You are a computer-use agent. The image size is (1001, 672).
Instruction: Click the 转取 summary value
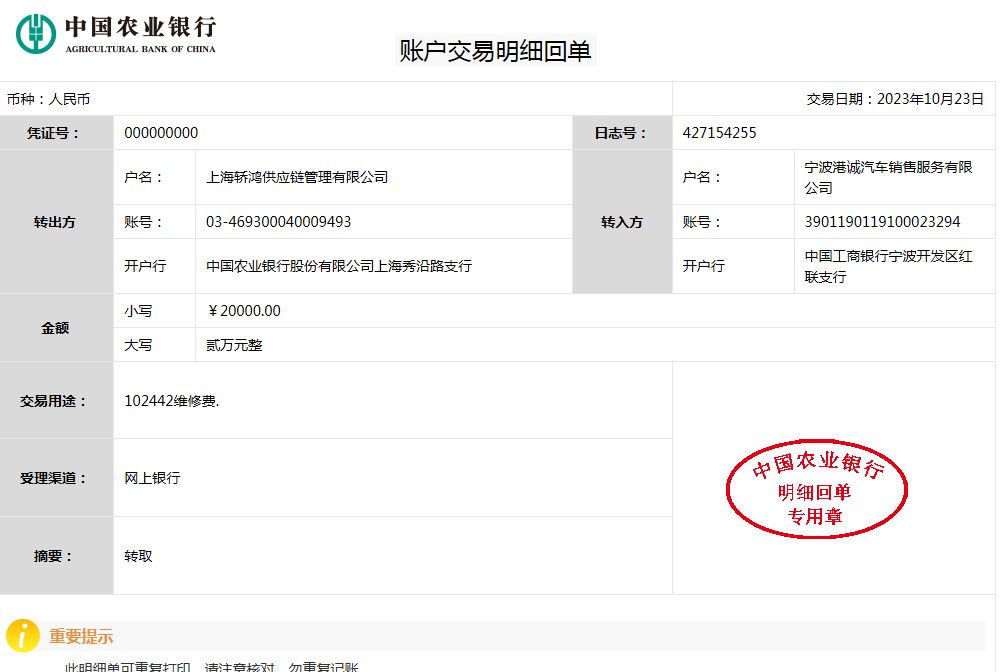click(x=138, y=556)
